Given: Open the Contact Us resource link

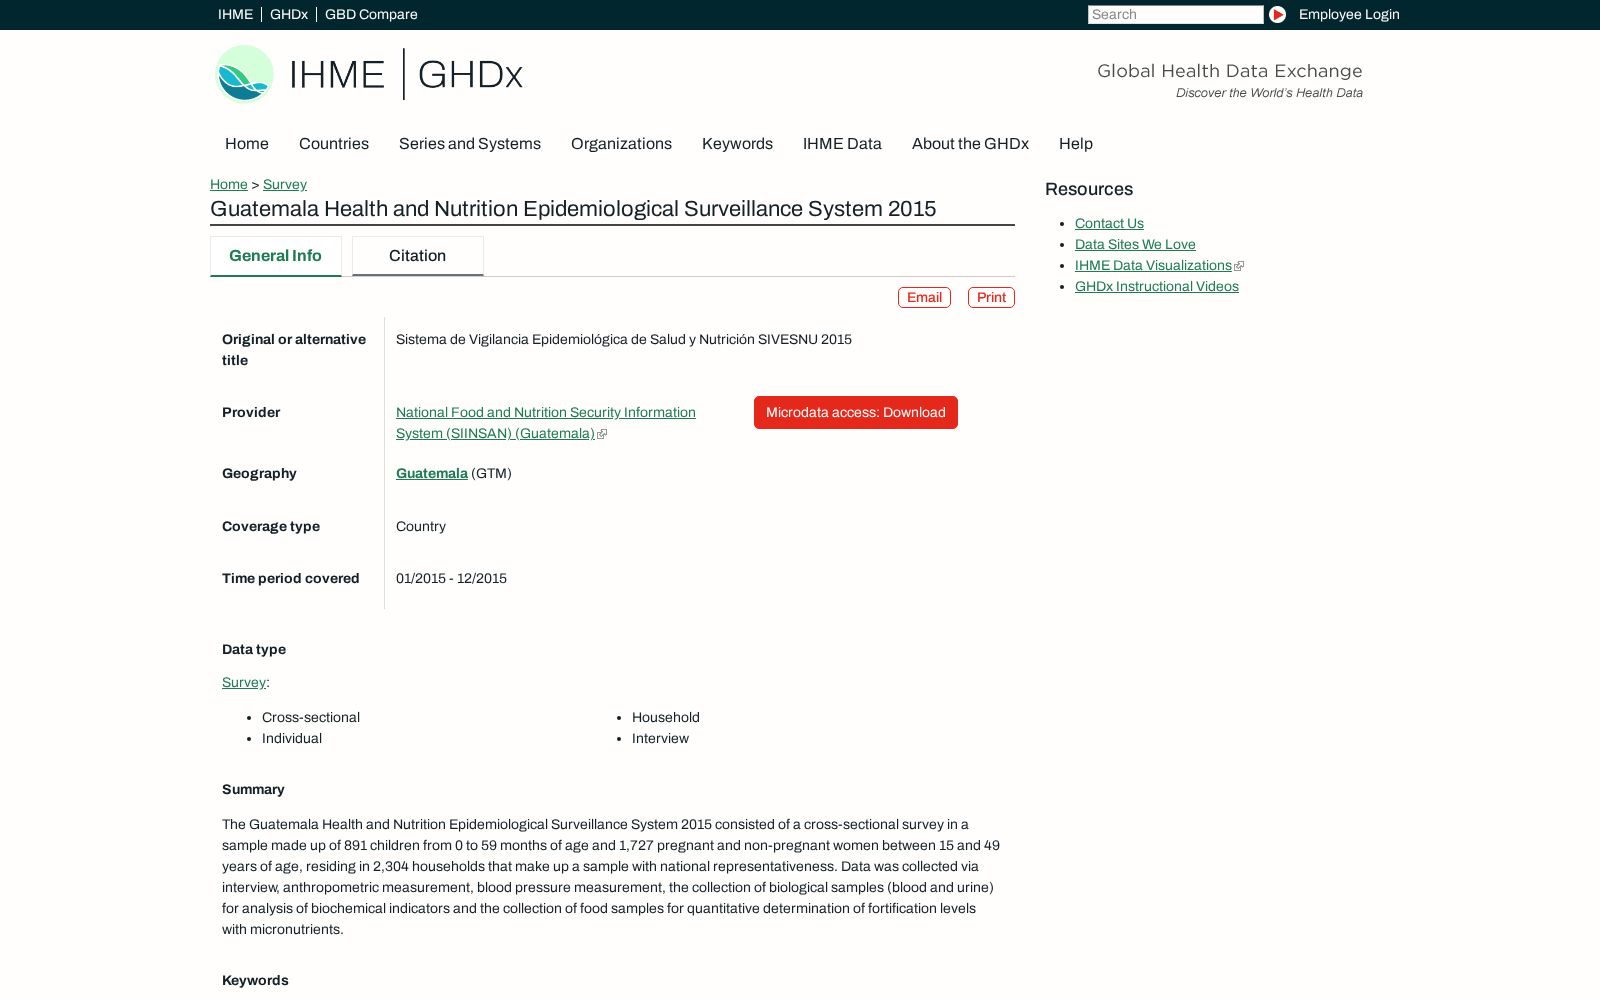Looking at the screenshot, I should click(x=1109, y=224).
